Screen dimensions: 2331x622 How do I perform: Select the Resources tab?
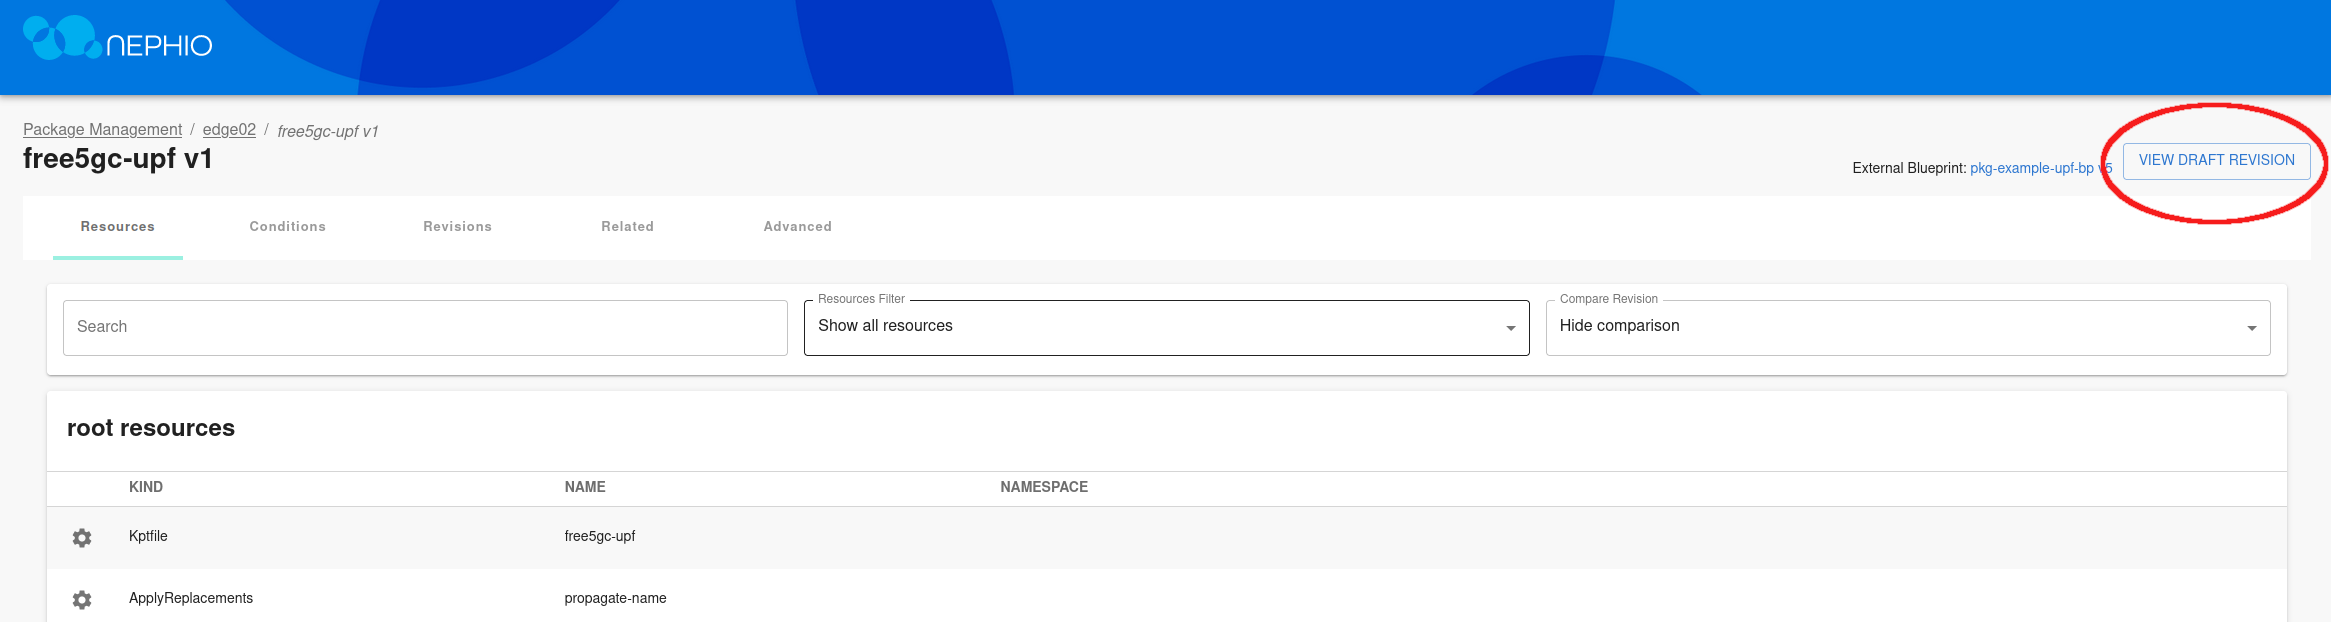click(118, 227)
